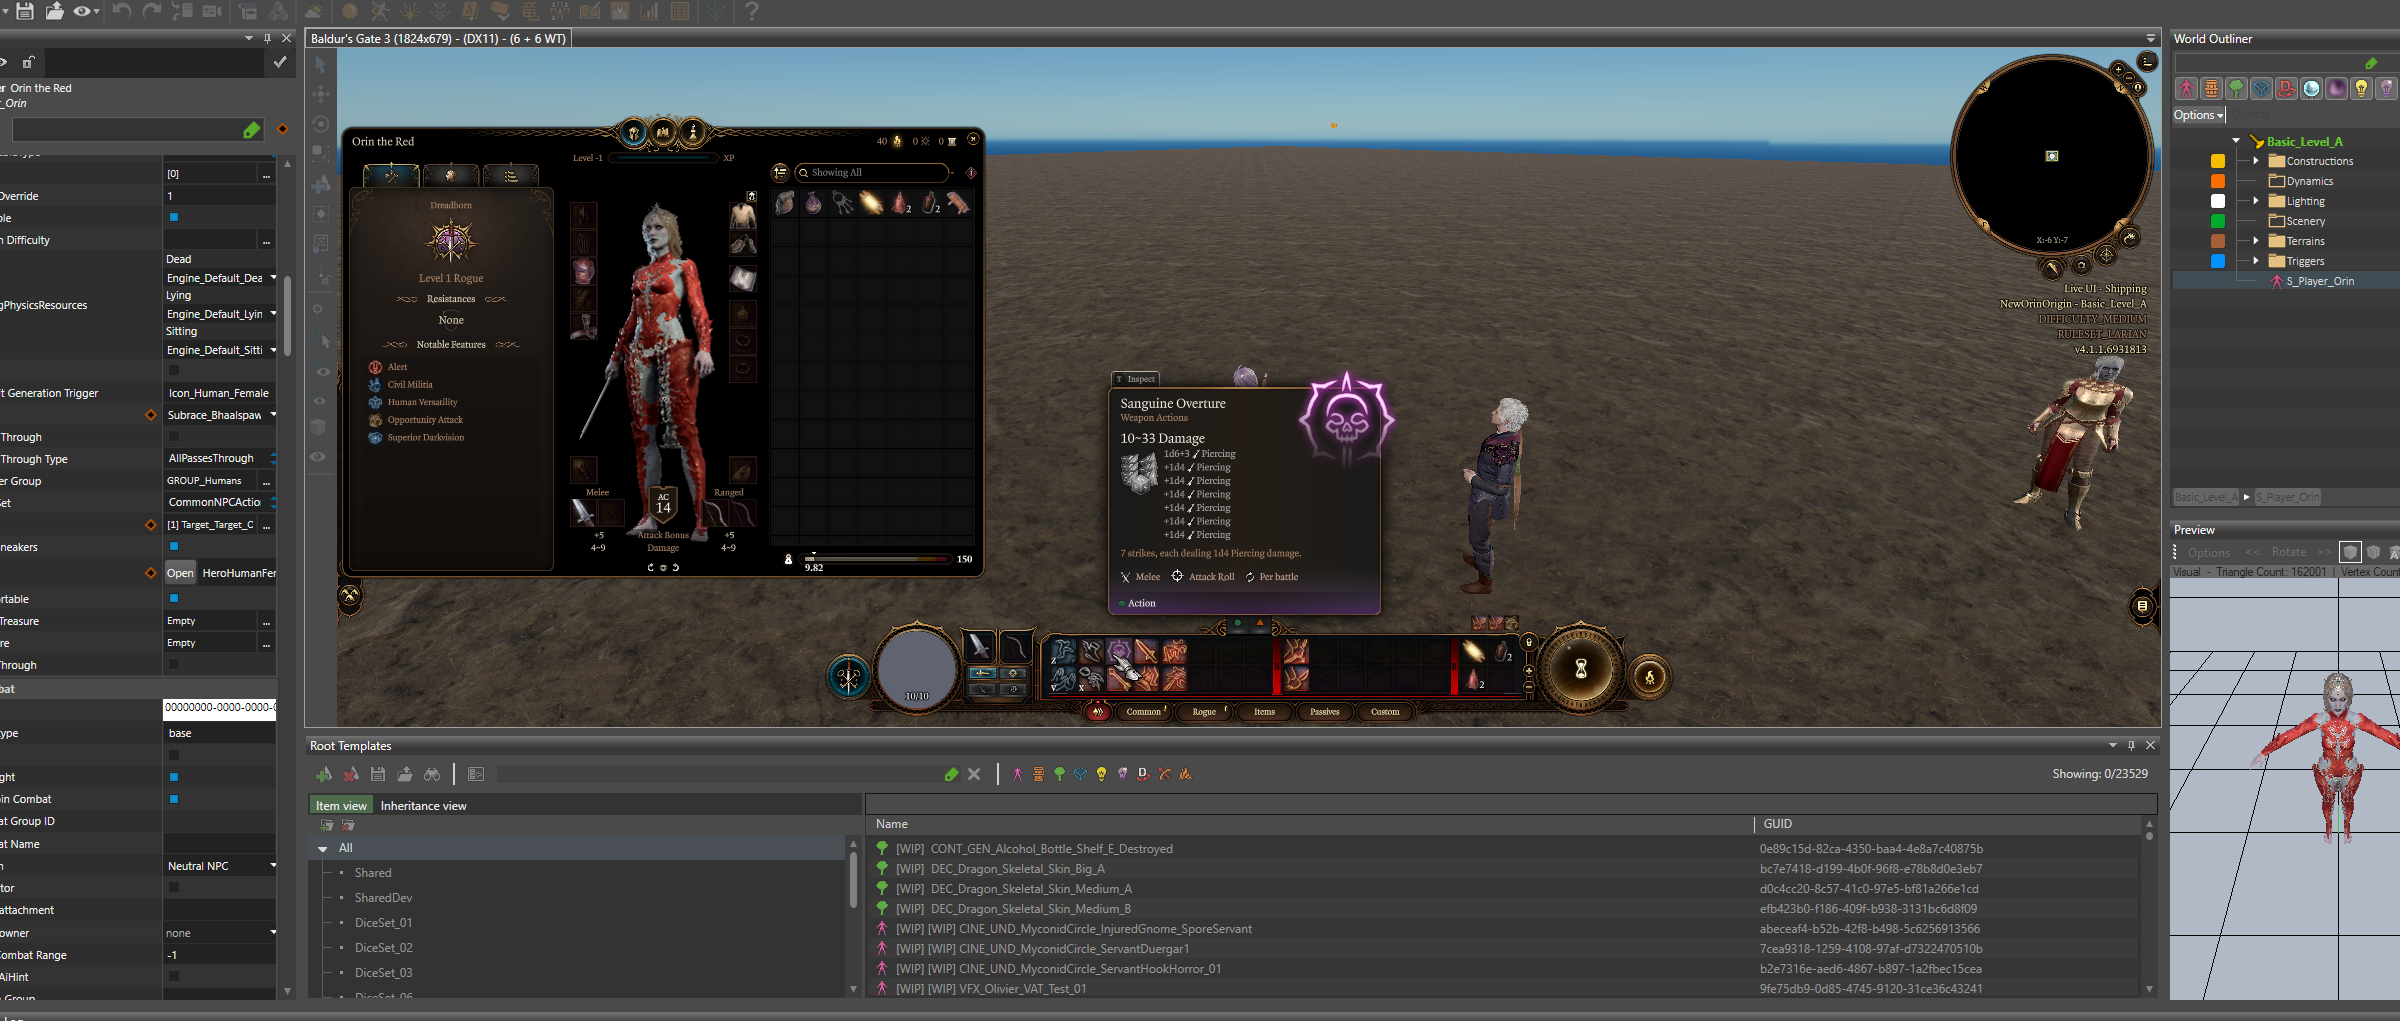Viewport: 2400px width, 1021px height.
Task: Select the Passives hotbar tab
Action: tap(1325, 712)
